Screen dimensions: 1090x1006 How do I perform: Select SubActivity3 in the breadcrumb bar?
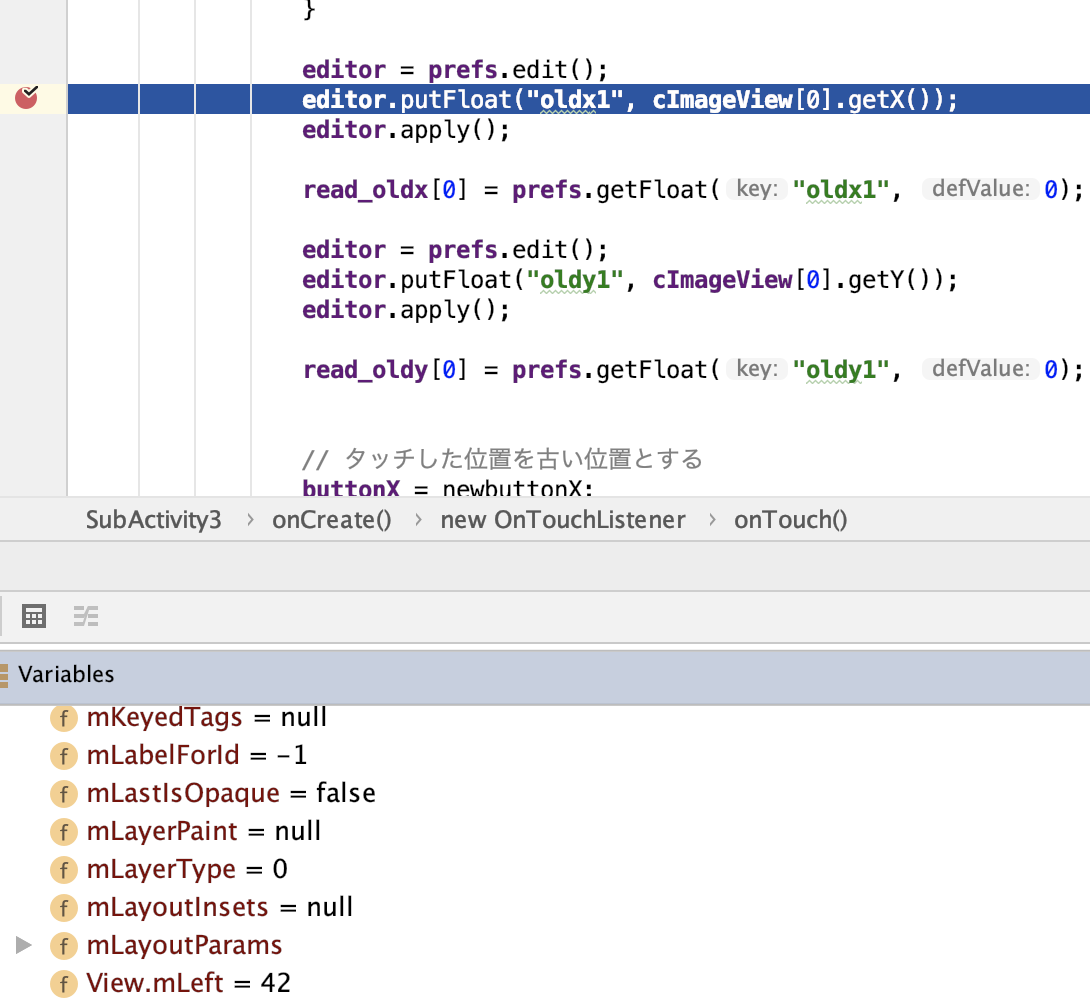[153, 519]
